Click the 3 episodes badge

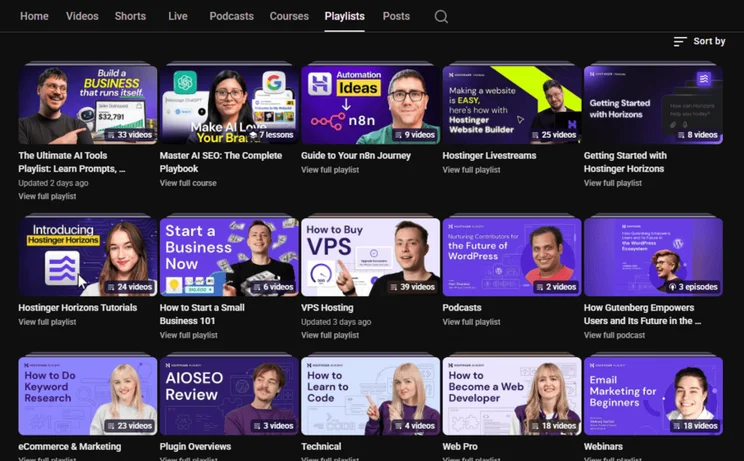point(693,287)
